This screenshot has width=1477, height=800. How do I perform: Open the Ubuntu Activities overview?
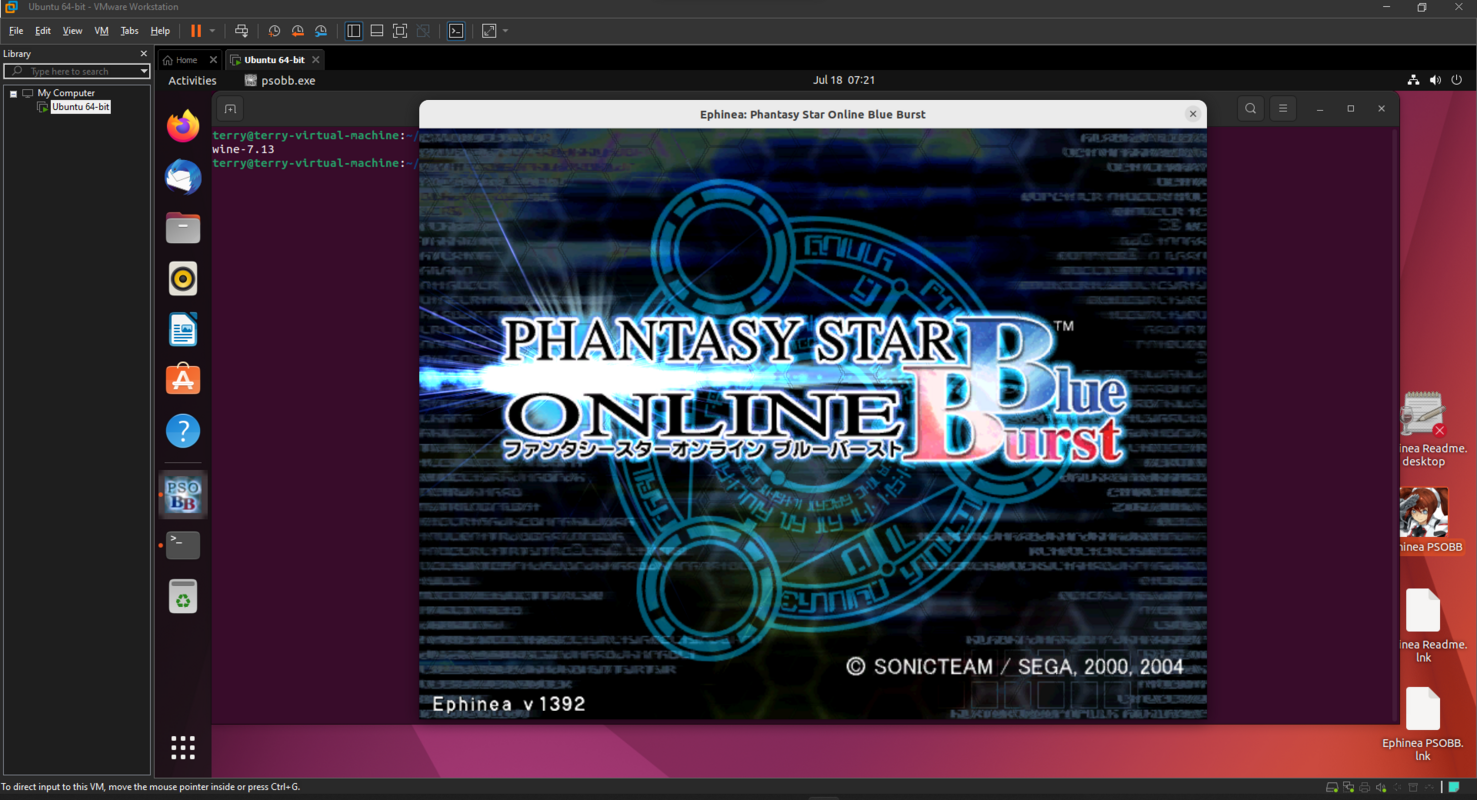coord(192,80)
